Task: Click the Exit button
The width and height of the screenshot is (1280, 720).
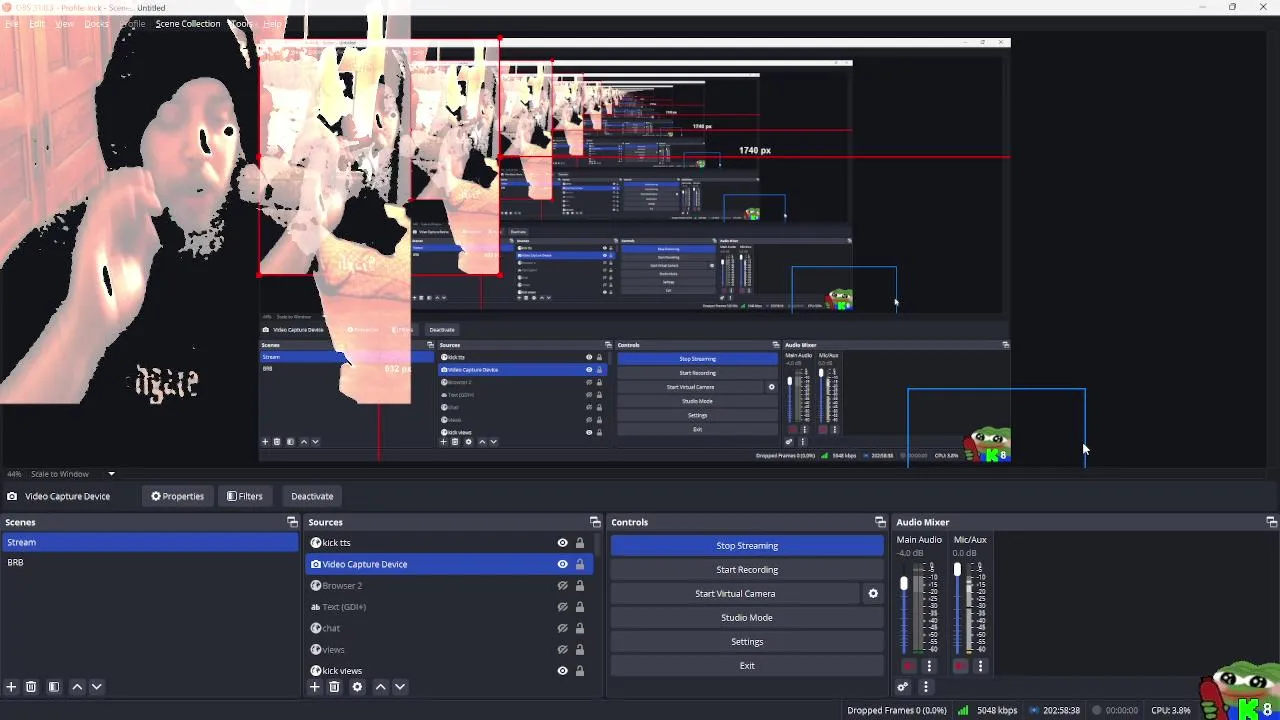Action: tap(747, 666)
